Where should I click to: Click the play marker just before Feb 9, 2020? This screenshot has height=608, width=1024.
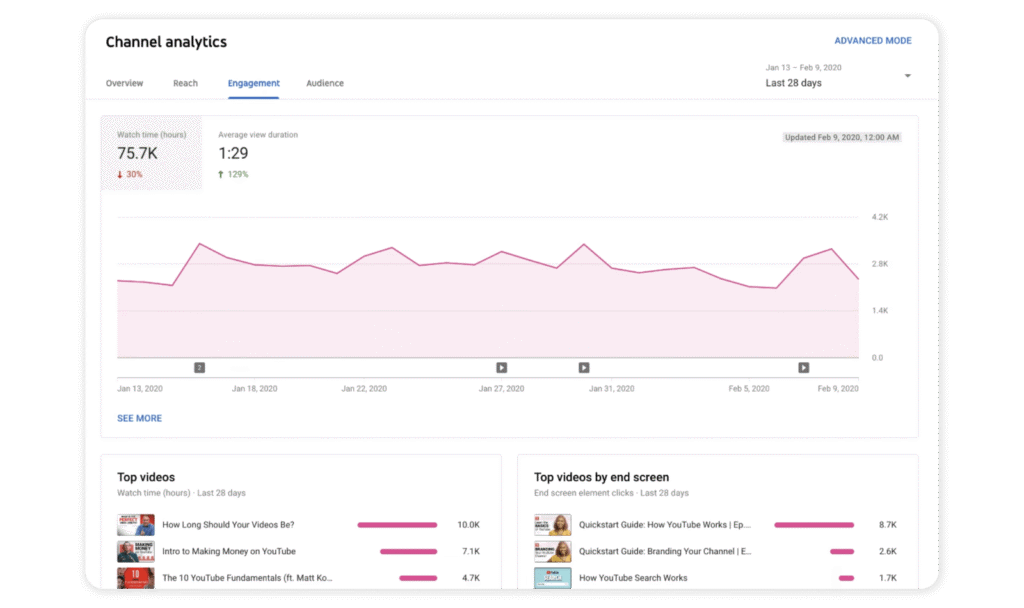tap(803, 368)
